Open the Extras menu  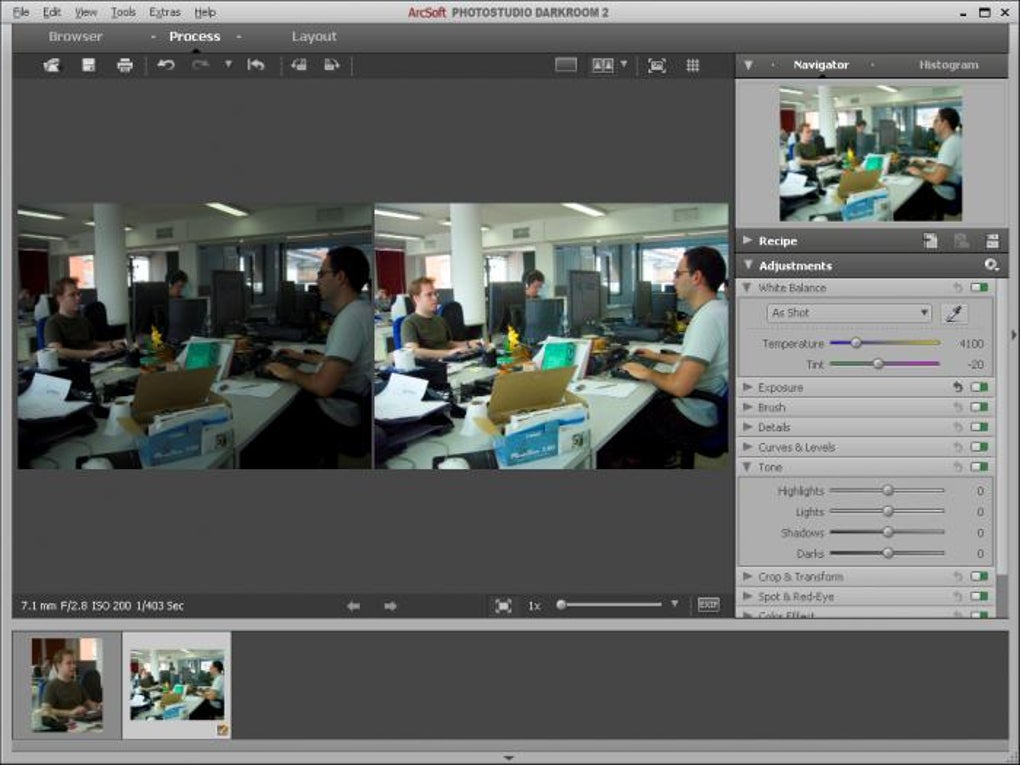pyautogui.click(x=165, y=12)
